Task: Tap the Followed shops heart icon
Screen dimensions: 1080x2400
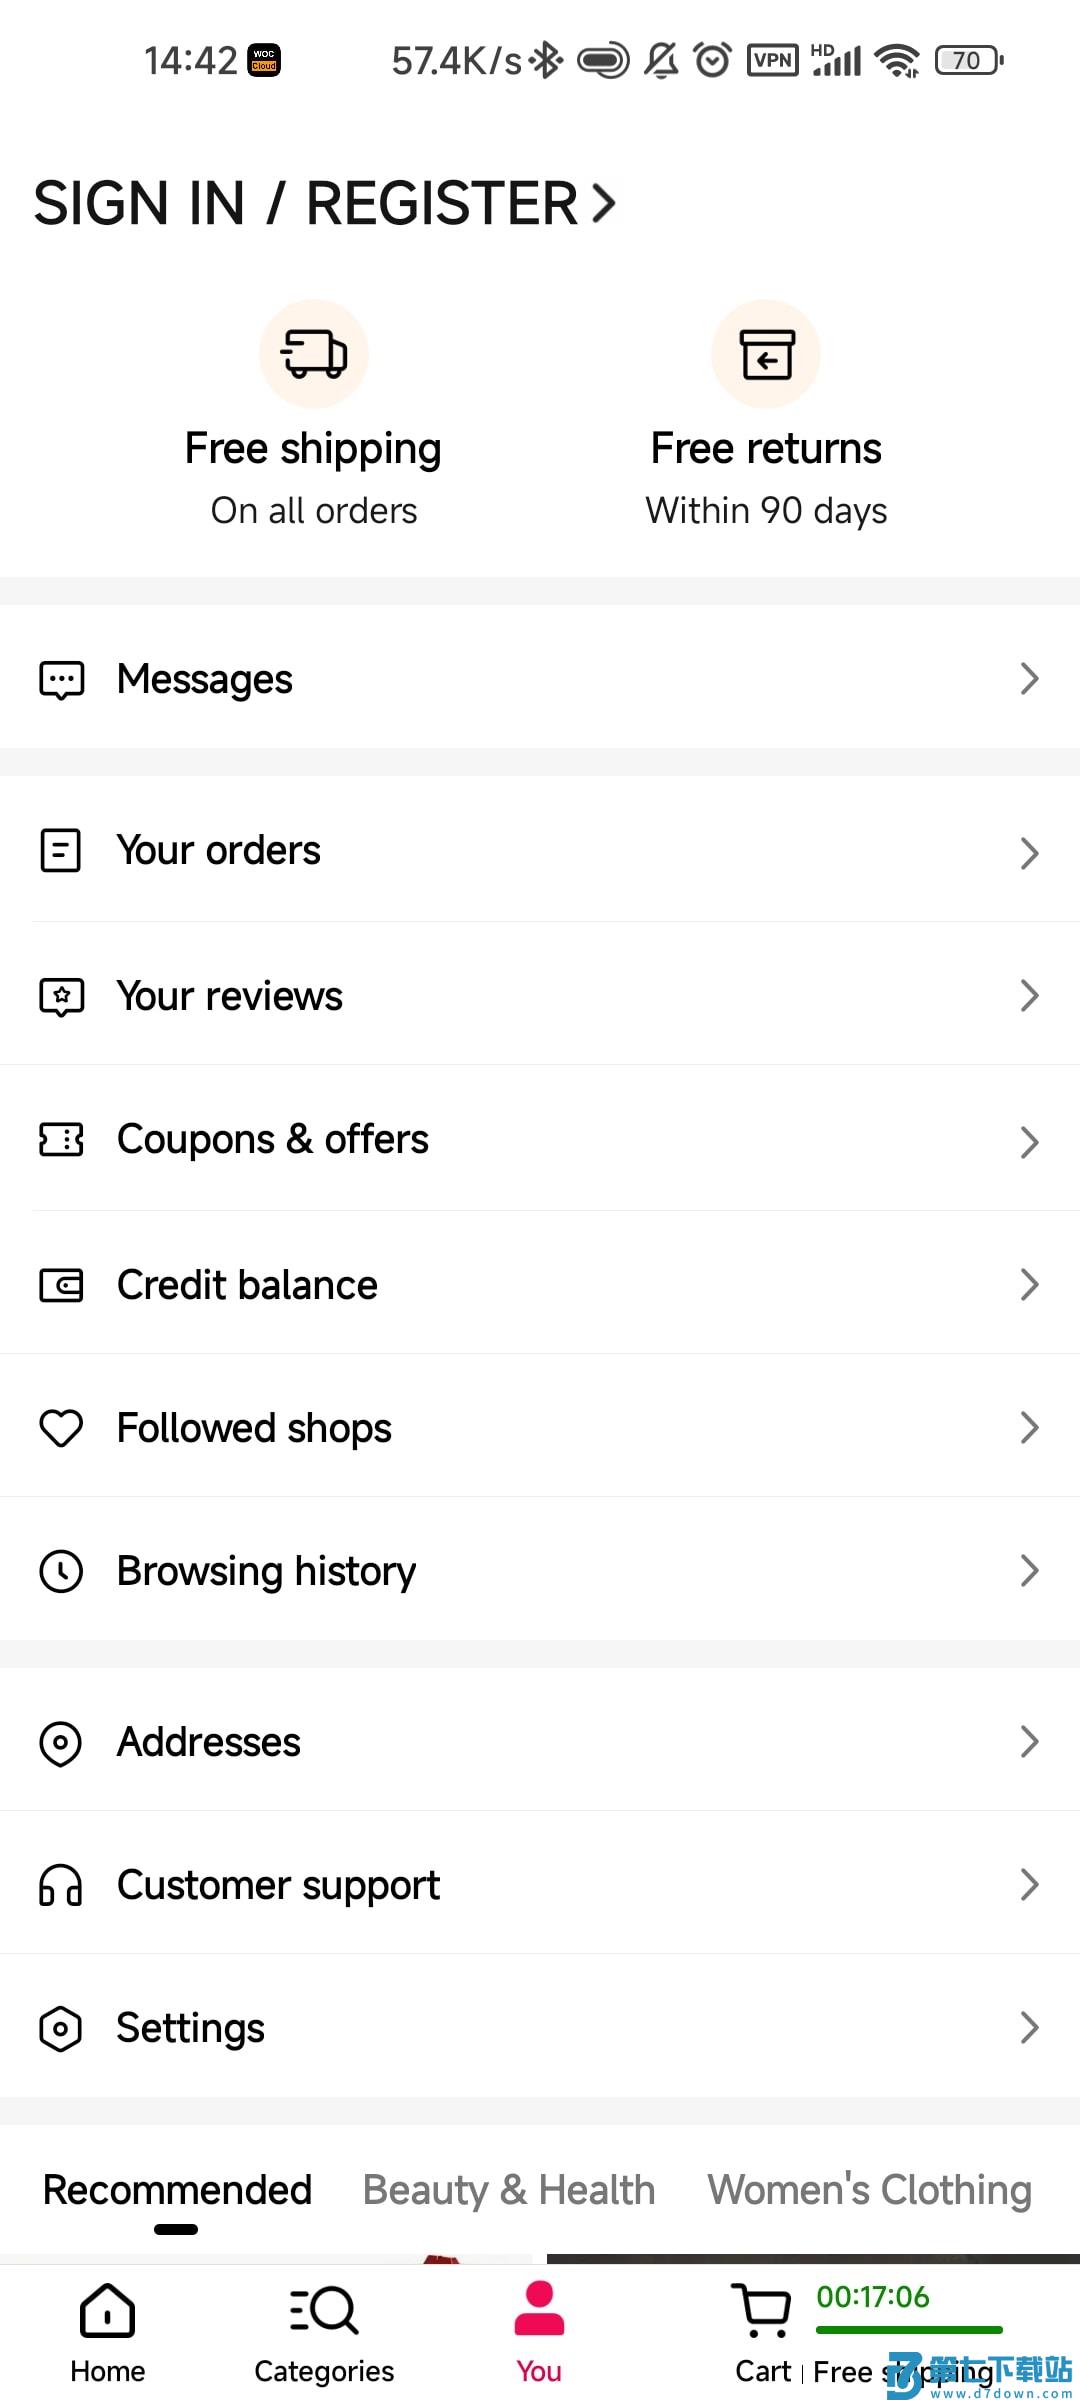Action: (61, 1428)
